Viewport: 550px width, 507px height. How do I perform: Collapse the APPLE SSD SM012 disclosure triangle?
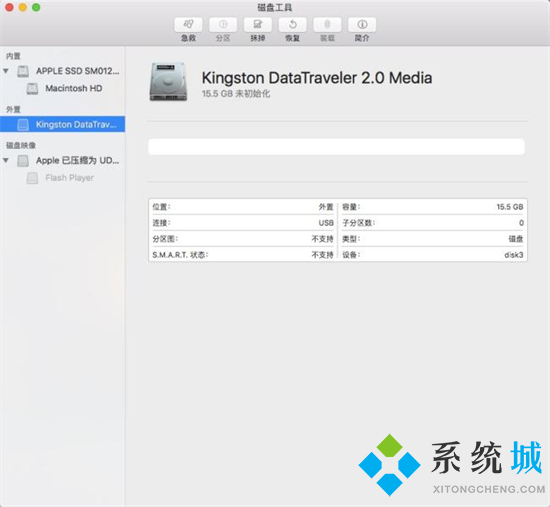[x=6, y=71]
